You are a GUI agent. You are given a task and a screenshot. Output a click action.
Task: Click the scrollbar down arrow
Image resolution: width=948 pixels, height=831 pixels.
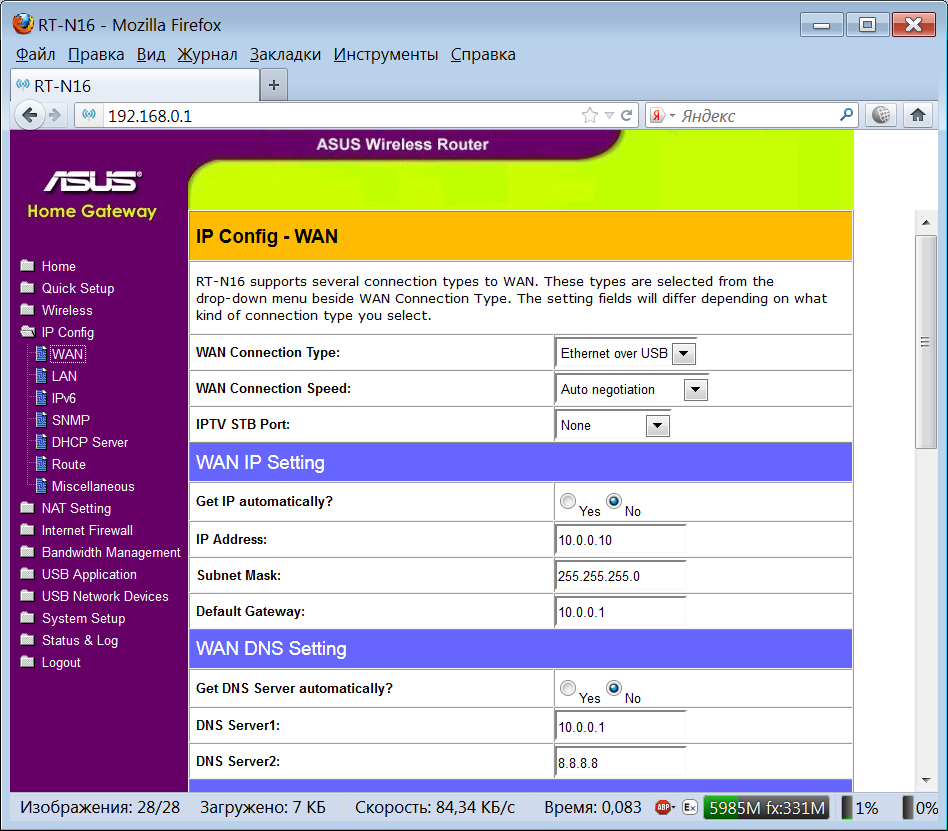click(926, 780)
